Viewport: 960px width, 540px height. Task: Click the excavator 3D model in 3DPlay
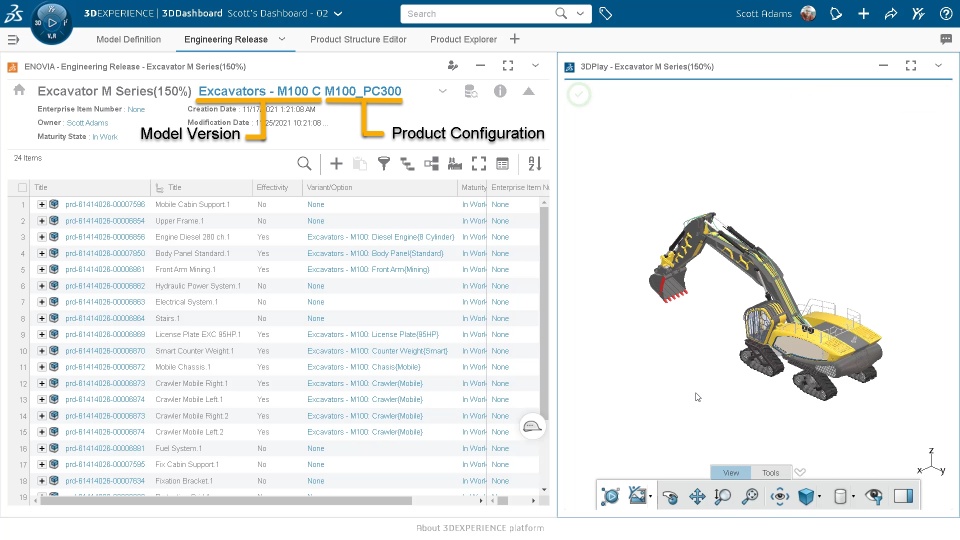click(x=765, y=306)
